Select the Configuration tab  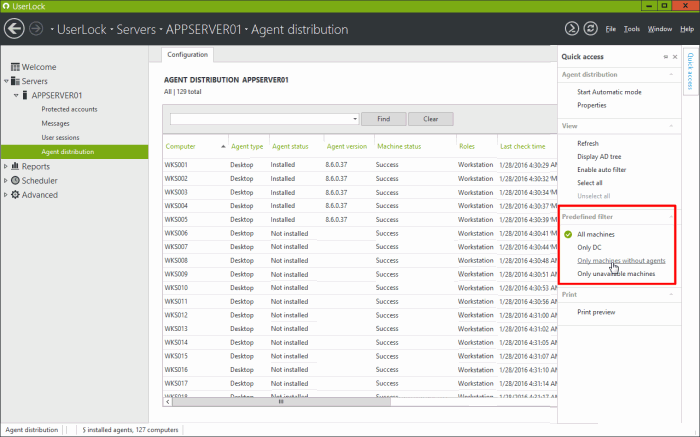pyautogui.click(x=188, y=54)
